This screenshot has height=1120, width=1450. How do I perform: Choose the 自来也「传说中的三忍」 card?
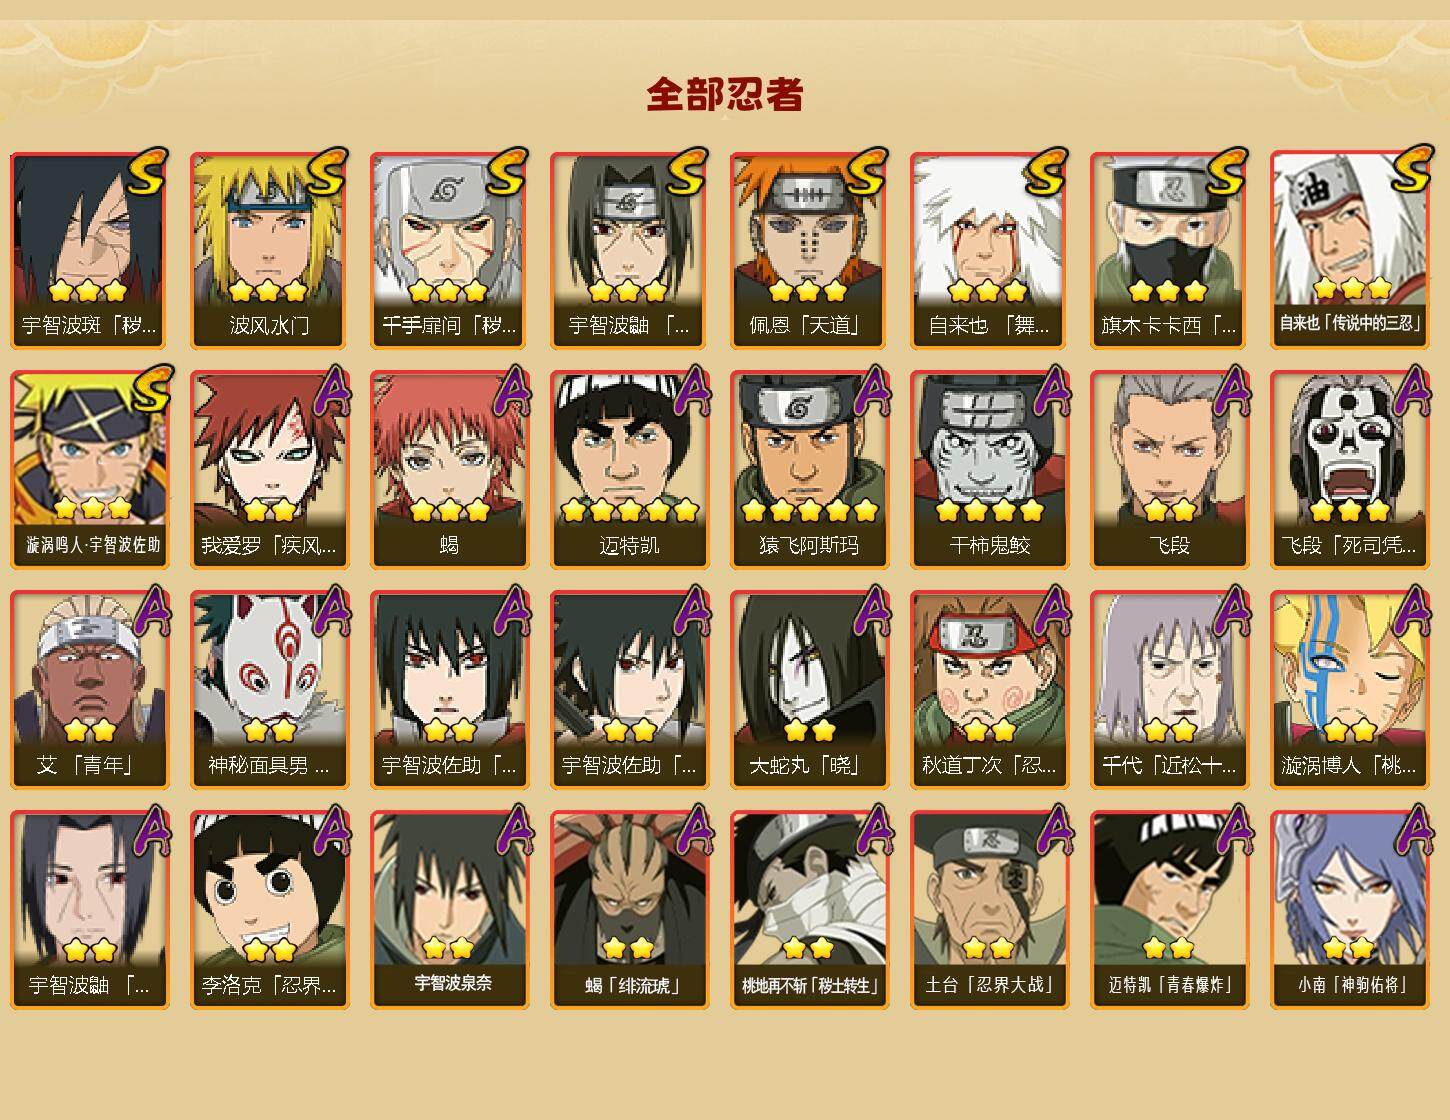click(1349, 250)
